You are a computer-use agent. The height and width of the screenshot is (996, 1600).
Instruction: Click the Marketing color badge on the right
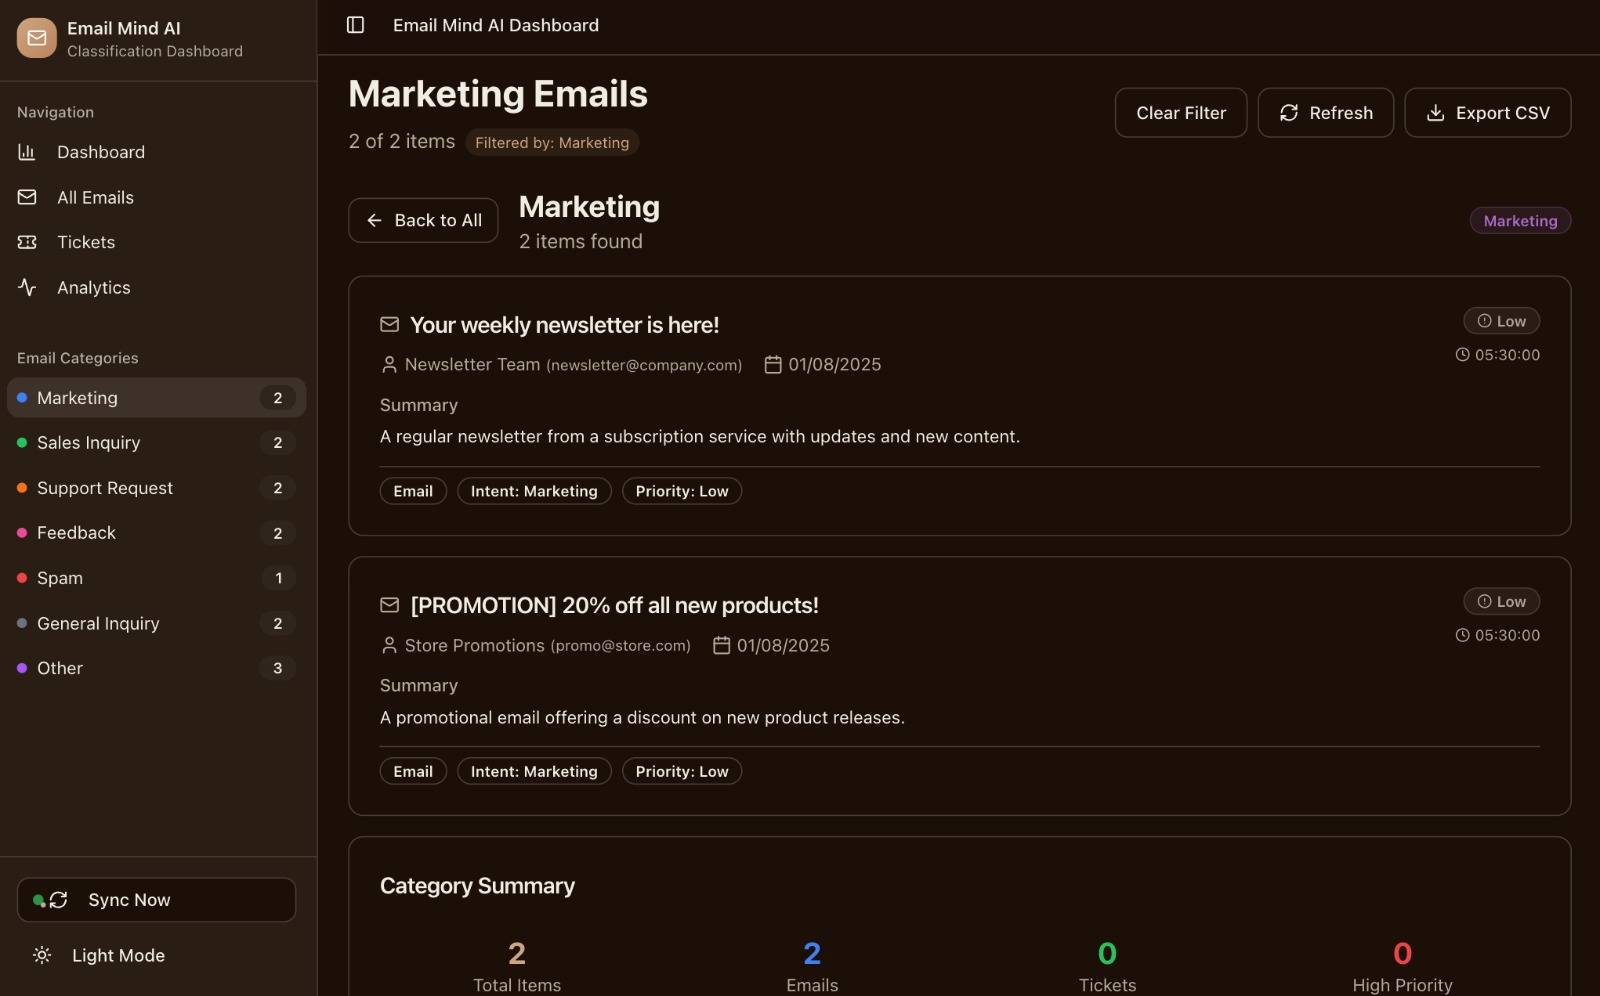[x=1520, y=220]
